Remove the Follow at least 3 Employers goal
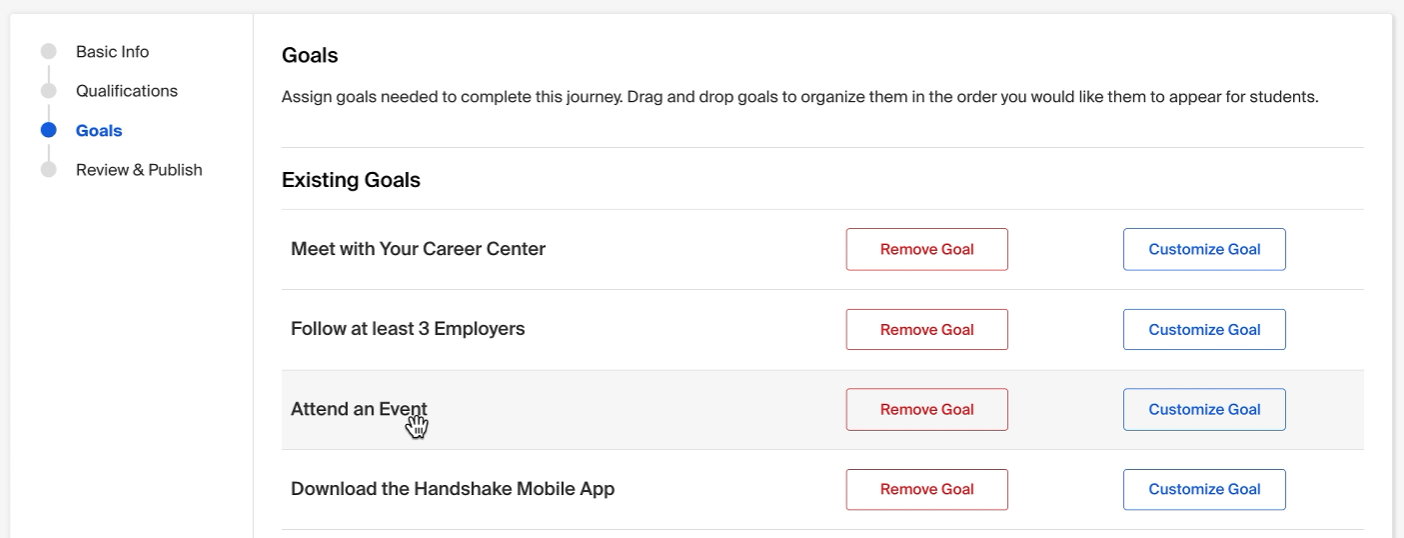The image size is (1404, 538). tap(927, 329)
